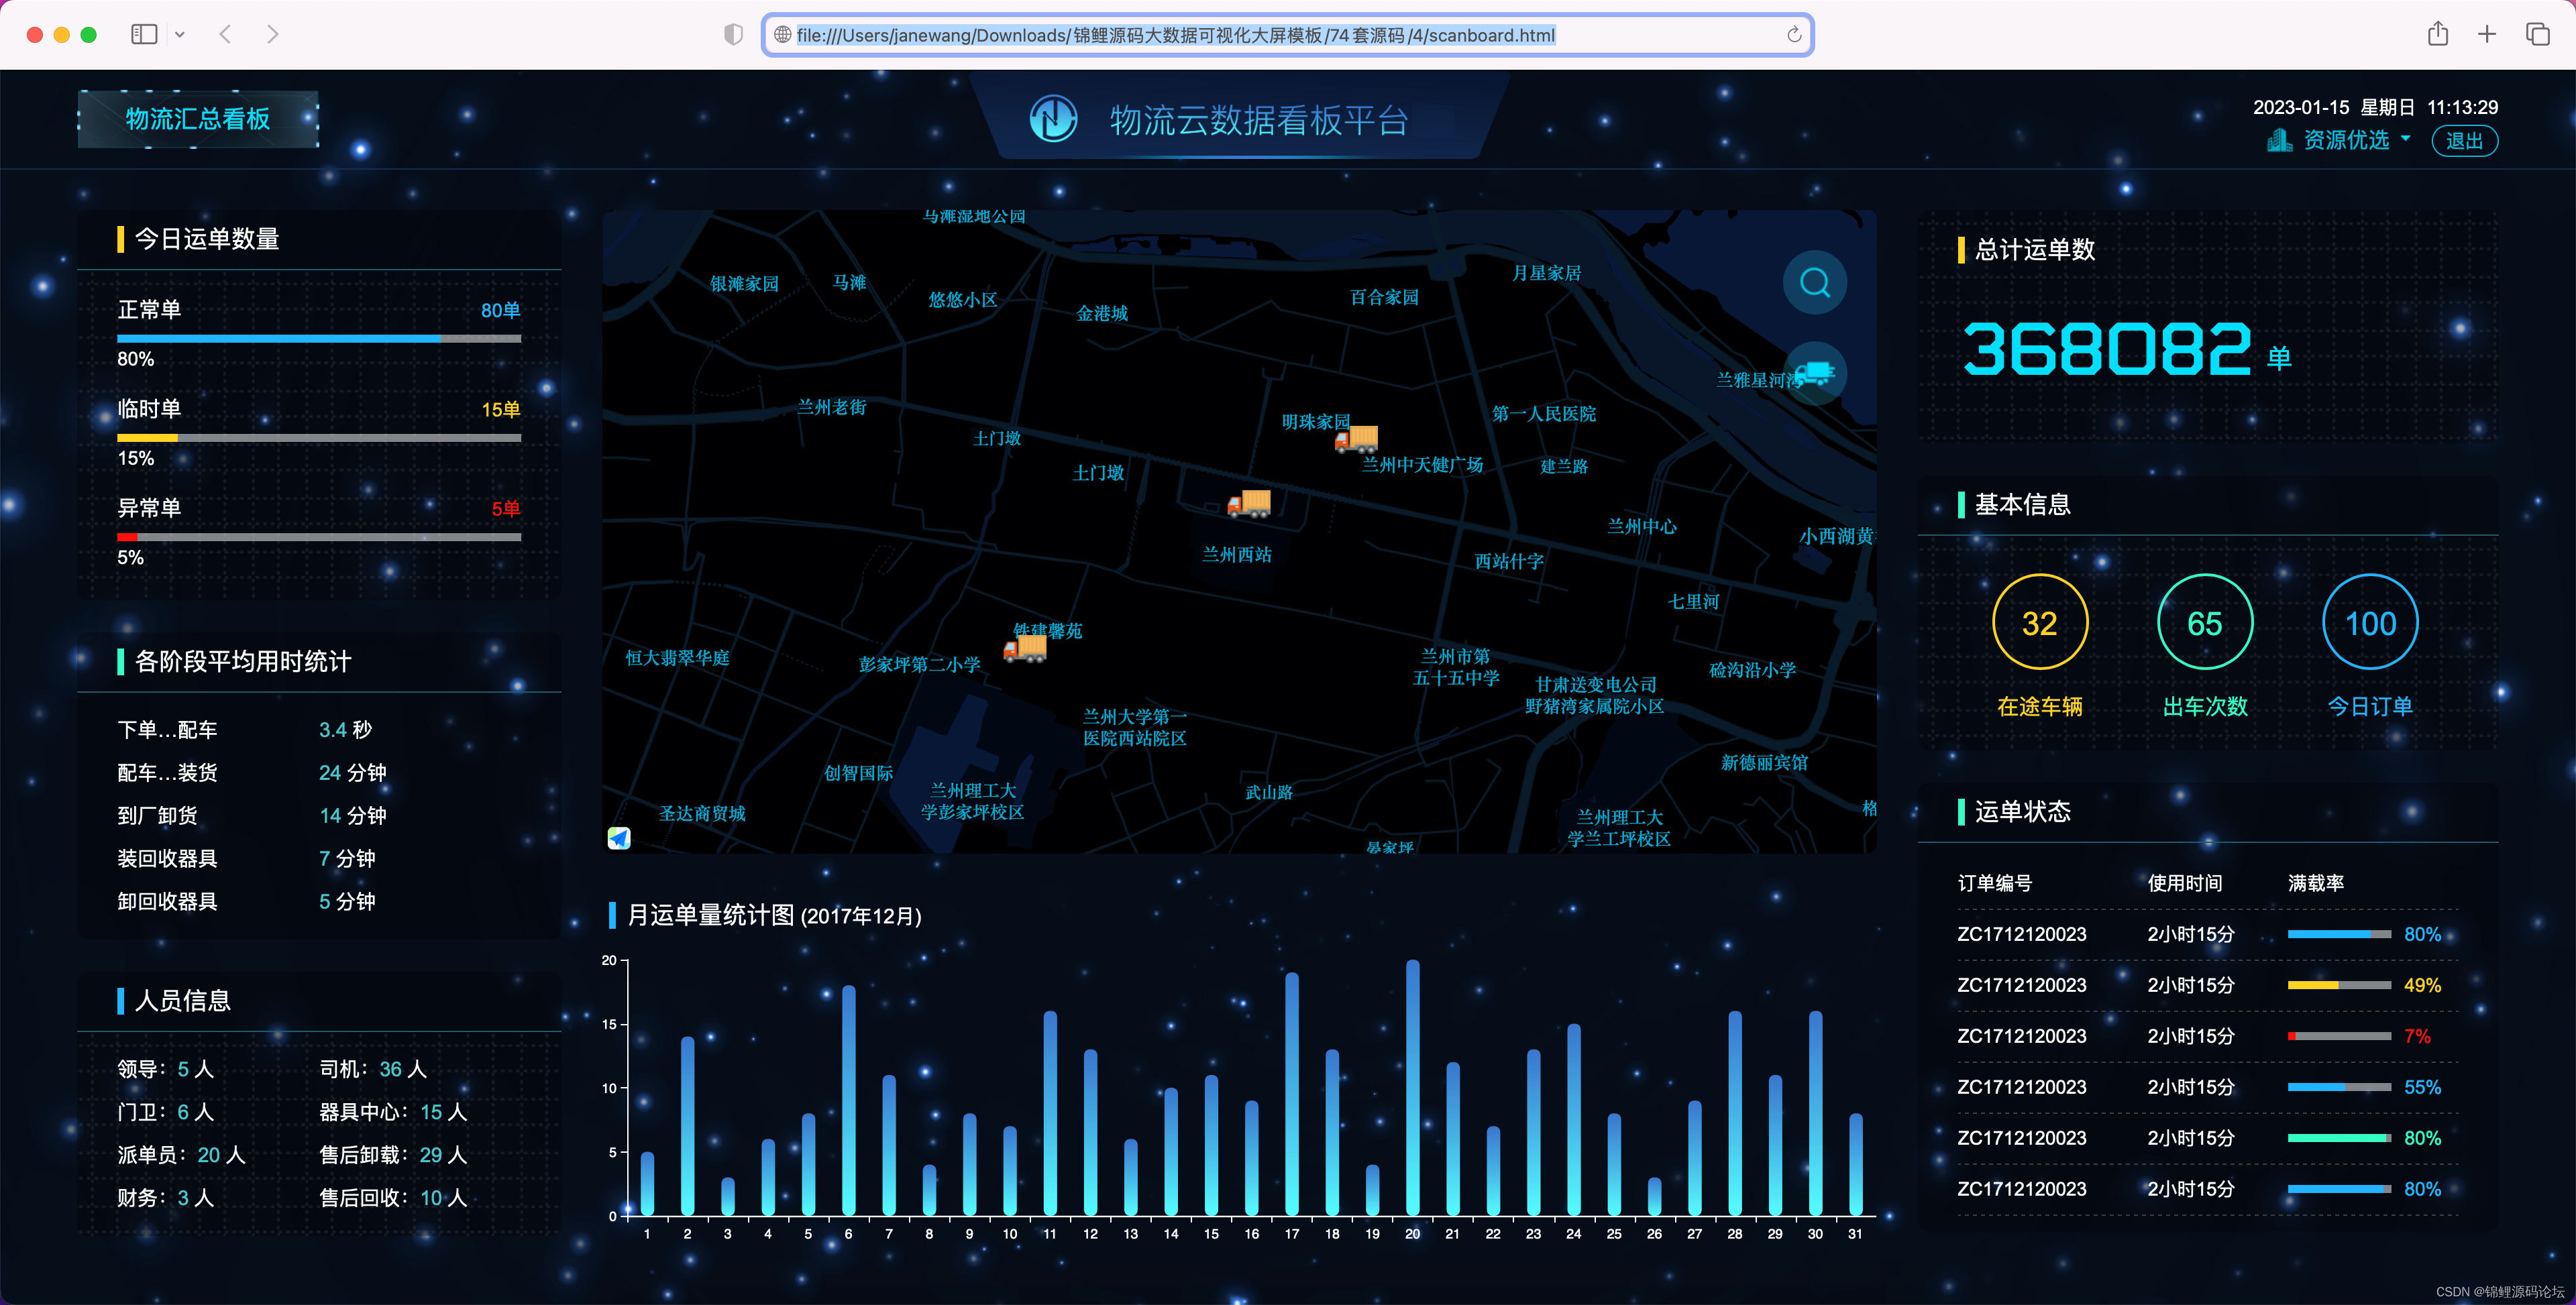
Task: Click the 订单编号 column header
Action: click(x=1994, y=883)
